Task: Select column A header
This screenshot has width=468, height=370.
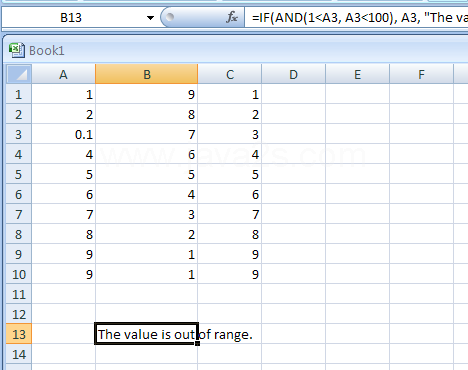Action: [63, 74]
